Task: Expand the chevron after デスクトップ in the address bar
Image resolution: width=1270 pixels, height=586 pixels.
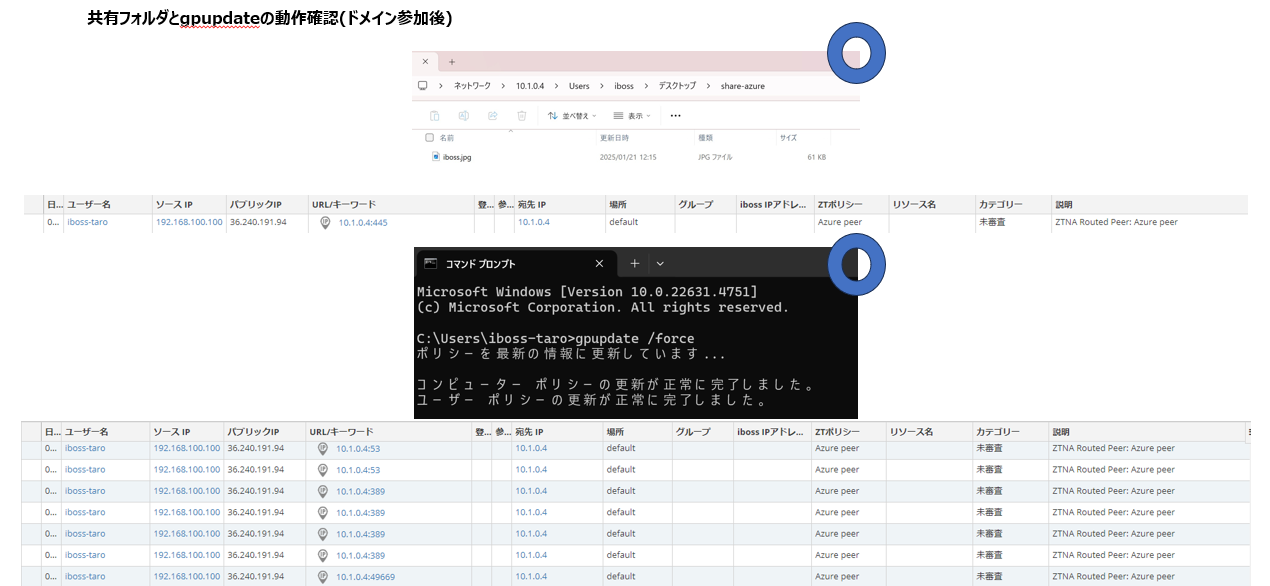Action: 708,86
